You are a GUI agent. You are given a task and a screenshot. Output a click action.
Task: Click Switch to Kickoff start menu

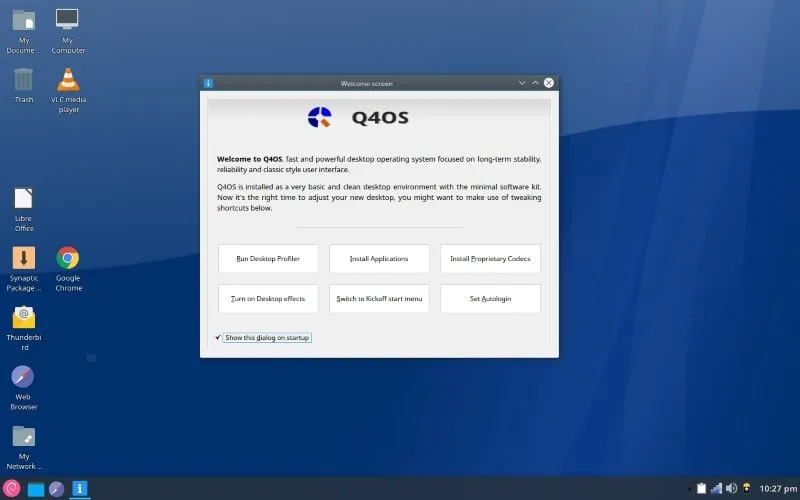[x=379, y=299]
